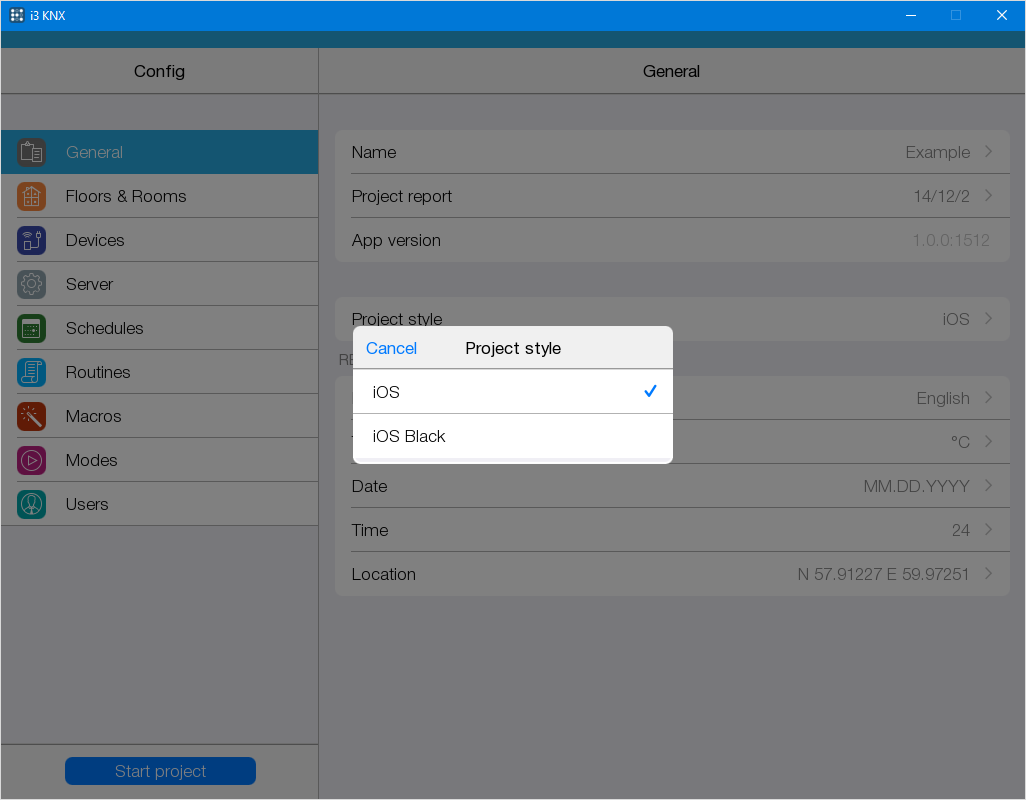Viewport: 1026px width, 800px height.
Task: Click the Modes play icon
Action: click(x=31, y=460)
